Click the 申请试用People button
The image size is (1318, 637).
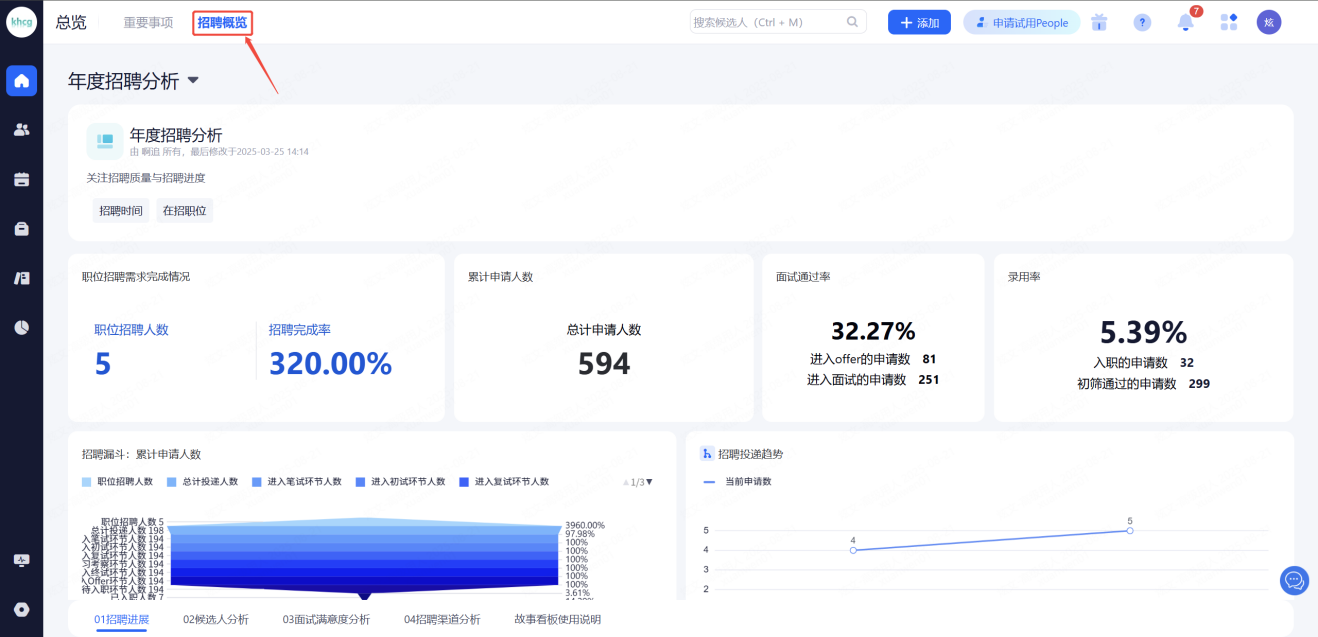(x=1021, y=23)
